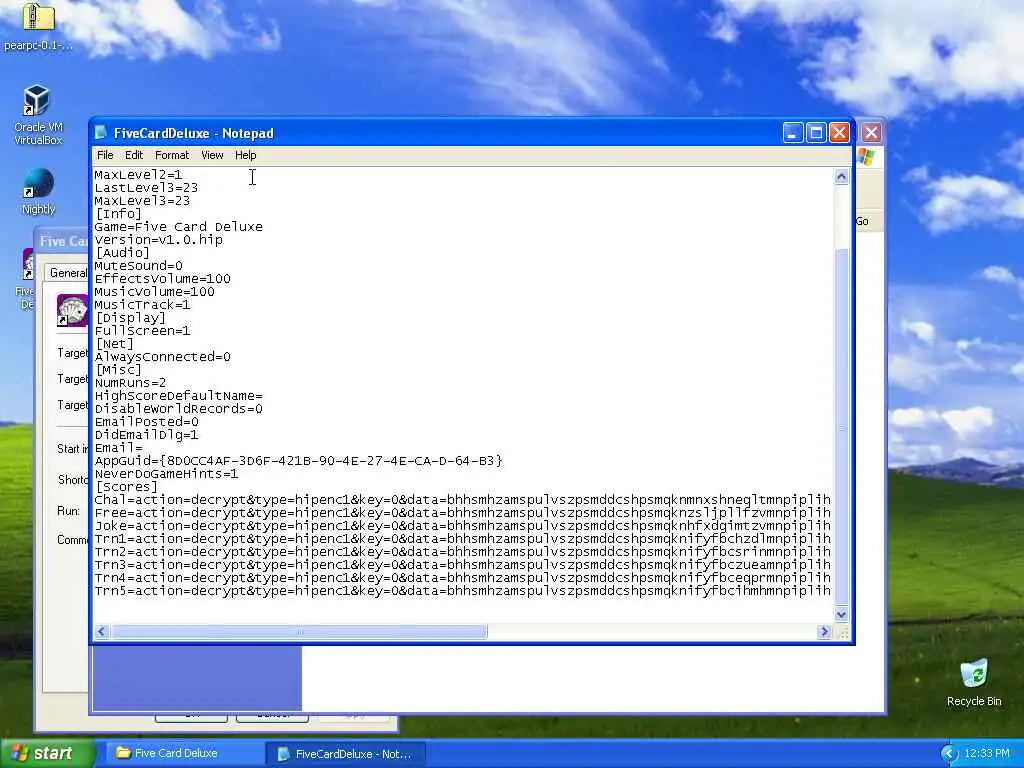Screen dimensions: 1024x768
Task: Click the line AlwaysConnected=0
Action: click(163, 357)
